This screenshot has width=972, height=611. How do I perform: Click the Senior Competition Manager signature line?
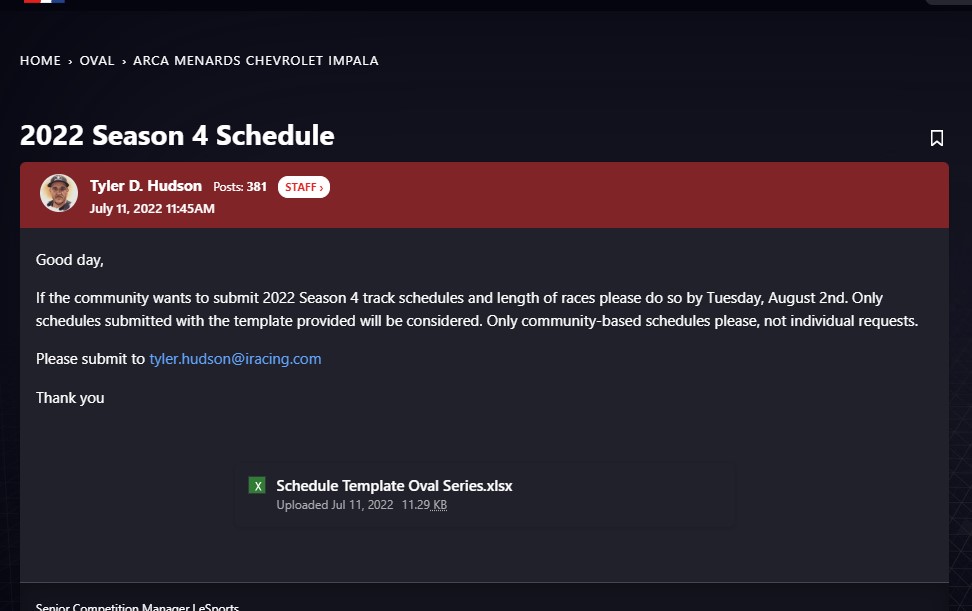pos(137,607)
